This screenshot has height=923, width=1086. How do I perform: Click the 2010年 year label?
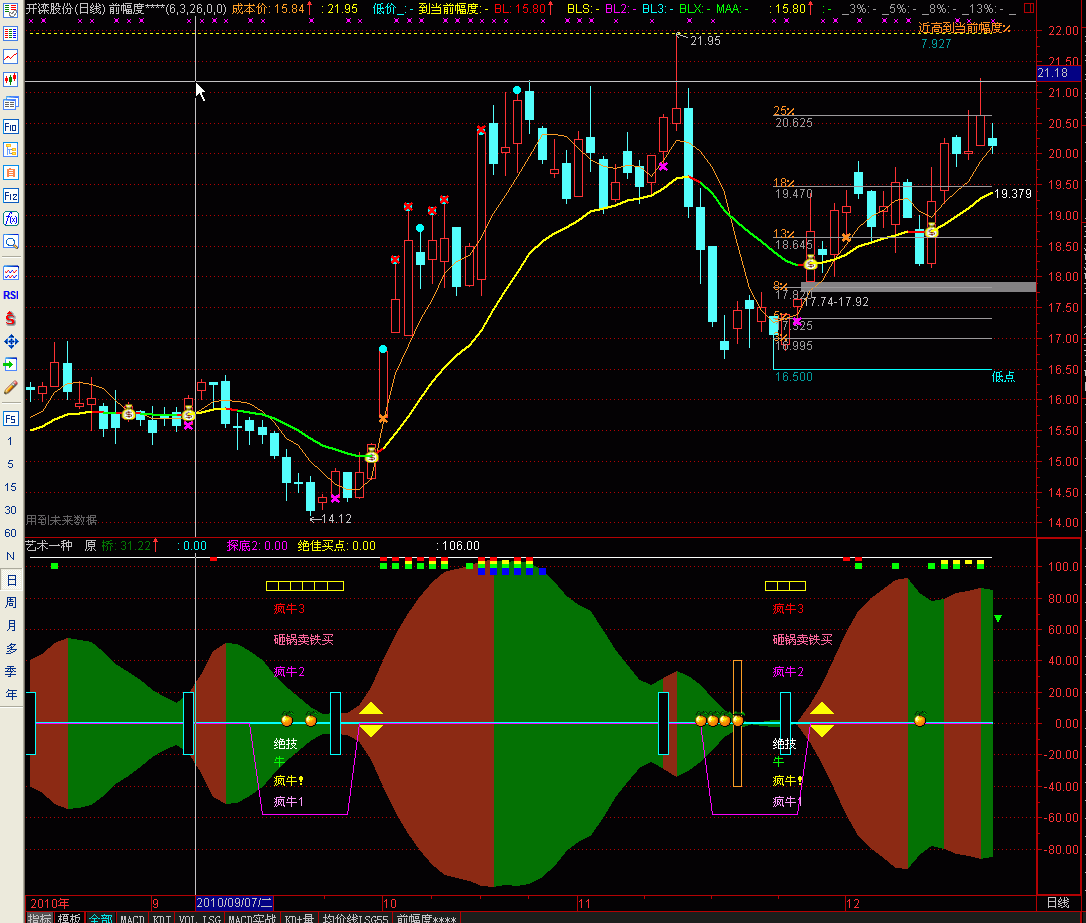(x=50, y=903)
